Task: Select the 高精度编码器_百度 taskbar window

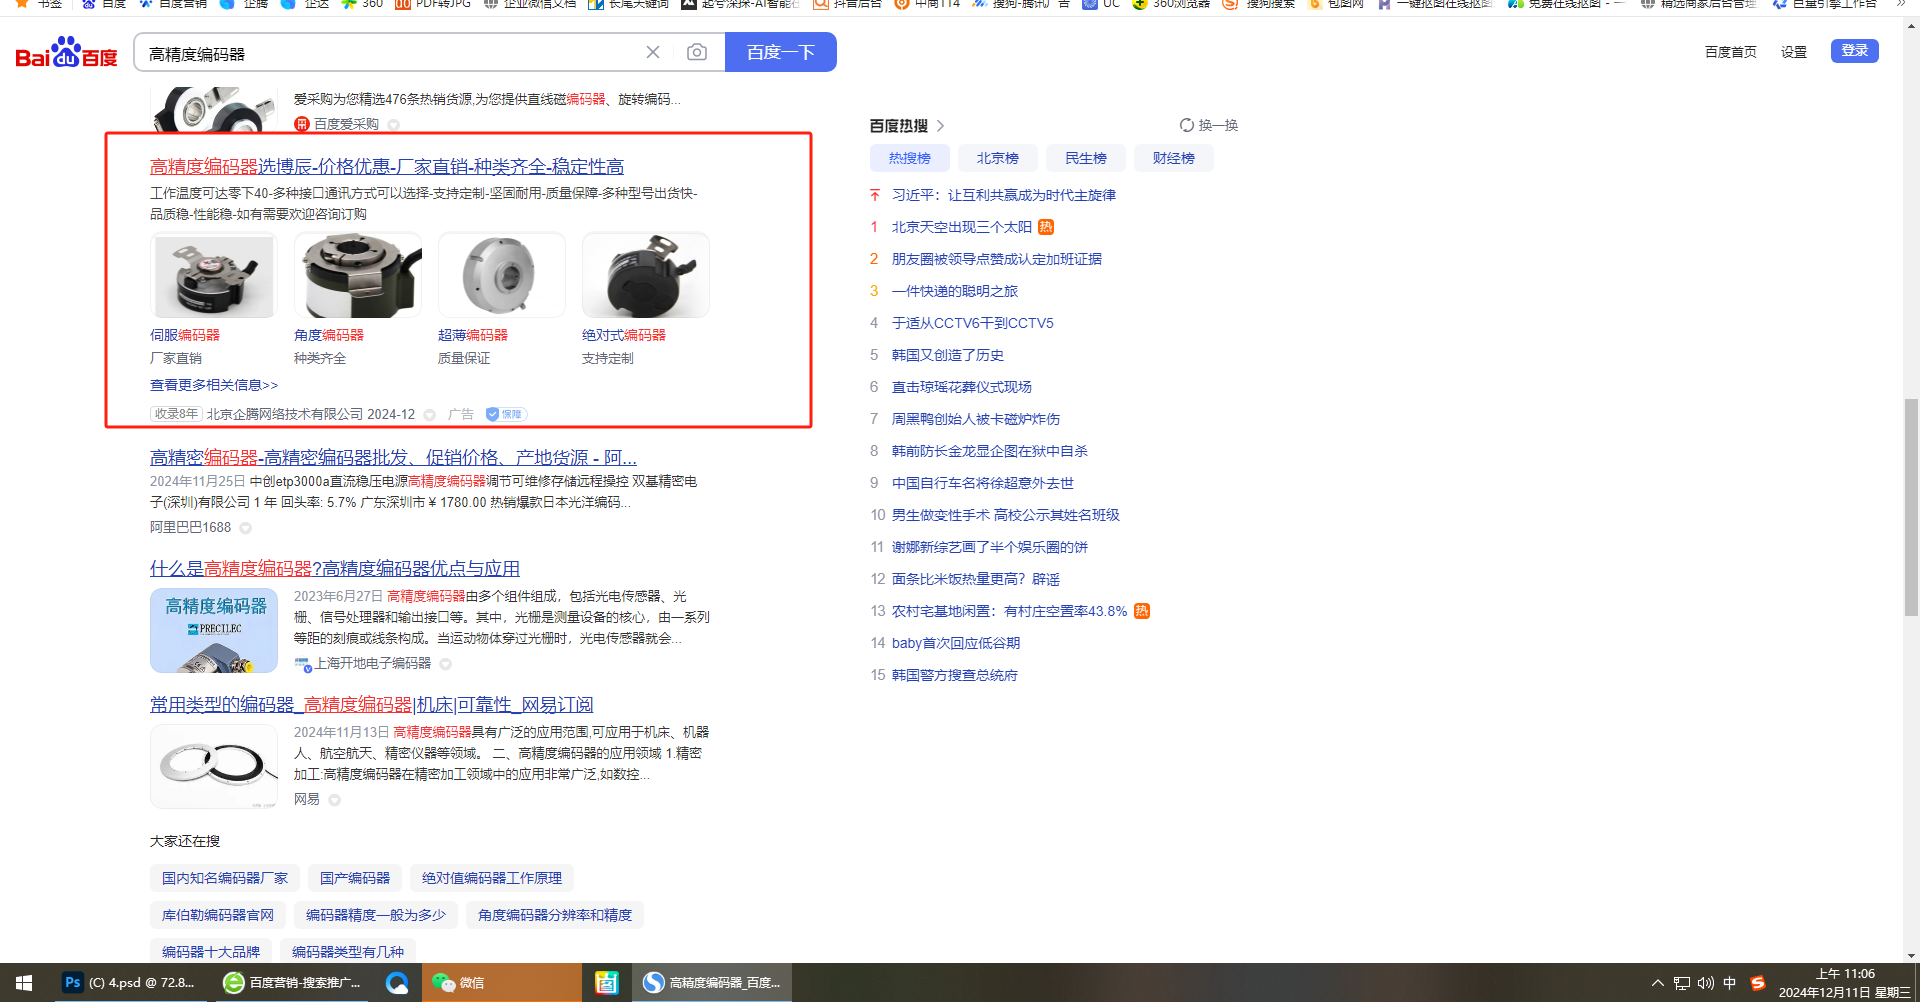Action: point(712,983)
